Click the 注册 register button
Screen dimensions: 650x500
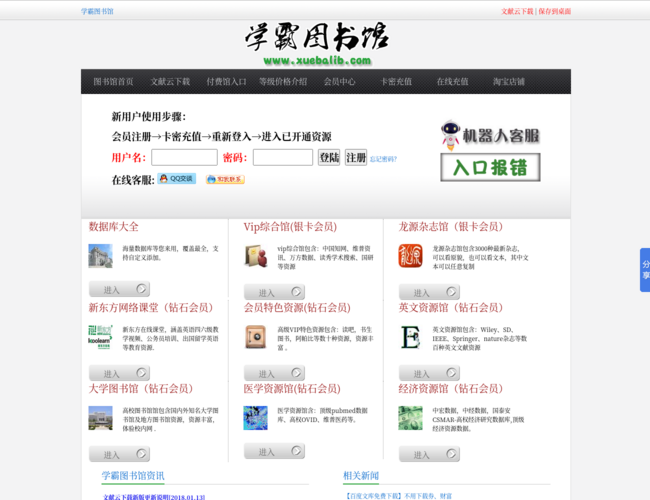pos(356,158)
